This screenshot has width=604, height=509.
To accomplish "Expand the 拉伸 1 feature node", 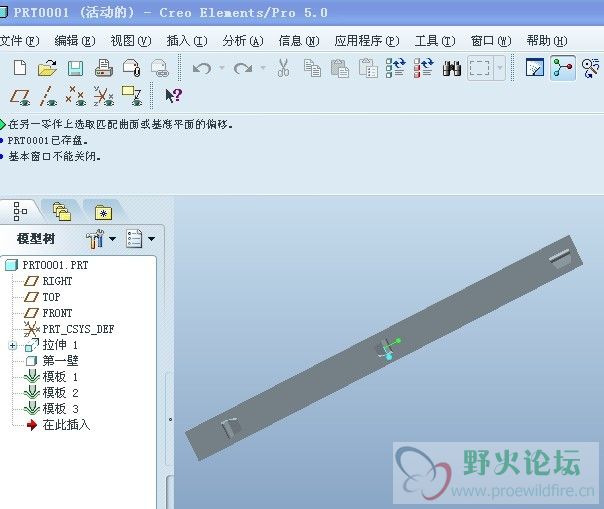I will [13, 346].
